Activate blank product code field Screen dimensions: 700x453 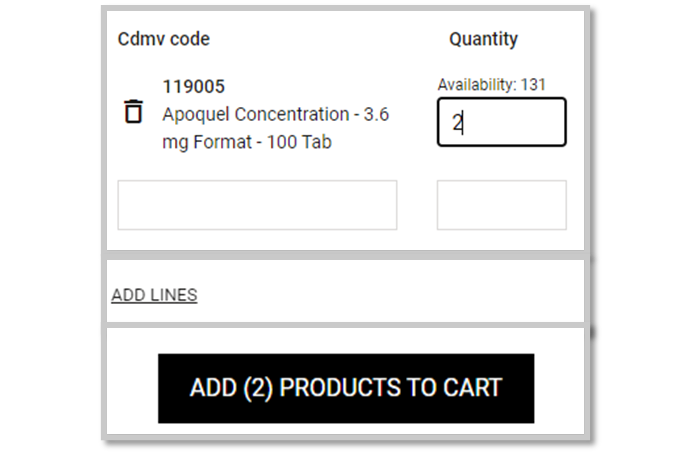(x=257, y=205)
